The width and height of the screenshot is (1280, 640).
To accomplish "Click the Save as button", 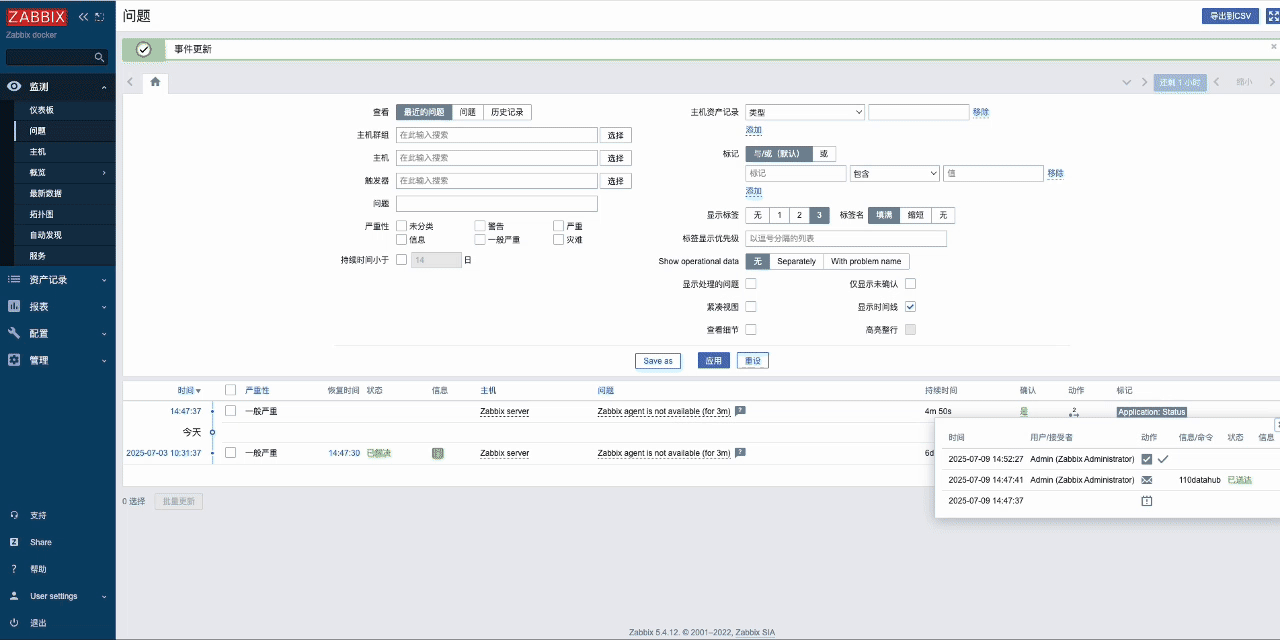I will (x=658, y=361).
